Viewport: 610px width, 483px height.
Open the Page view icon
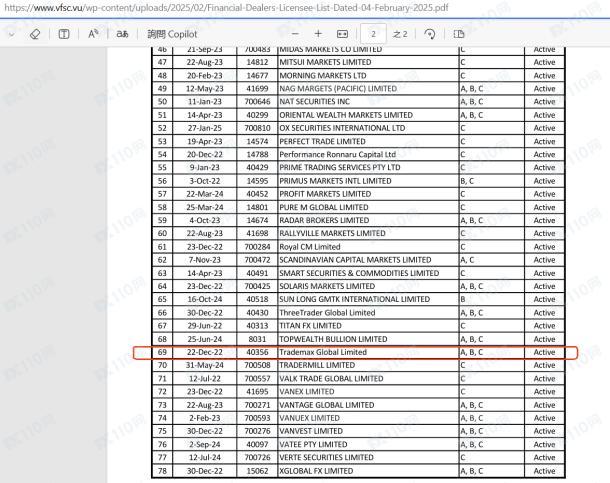[x=459, y=34]
